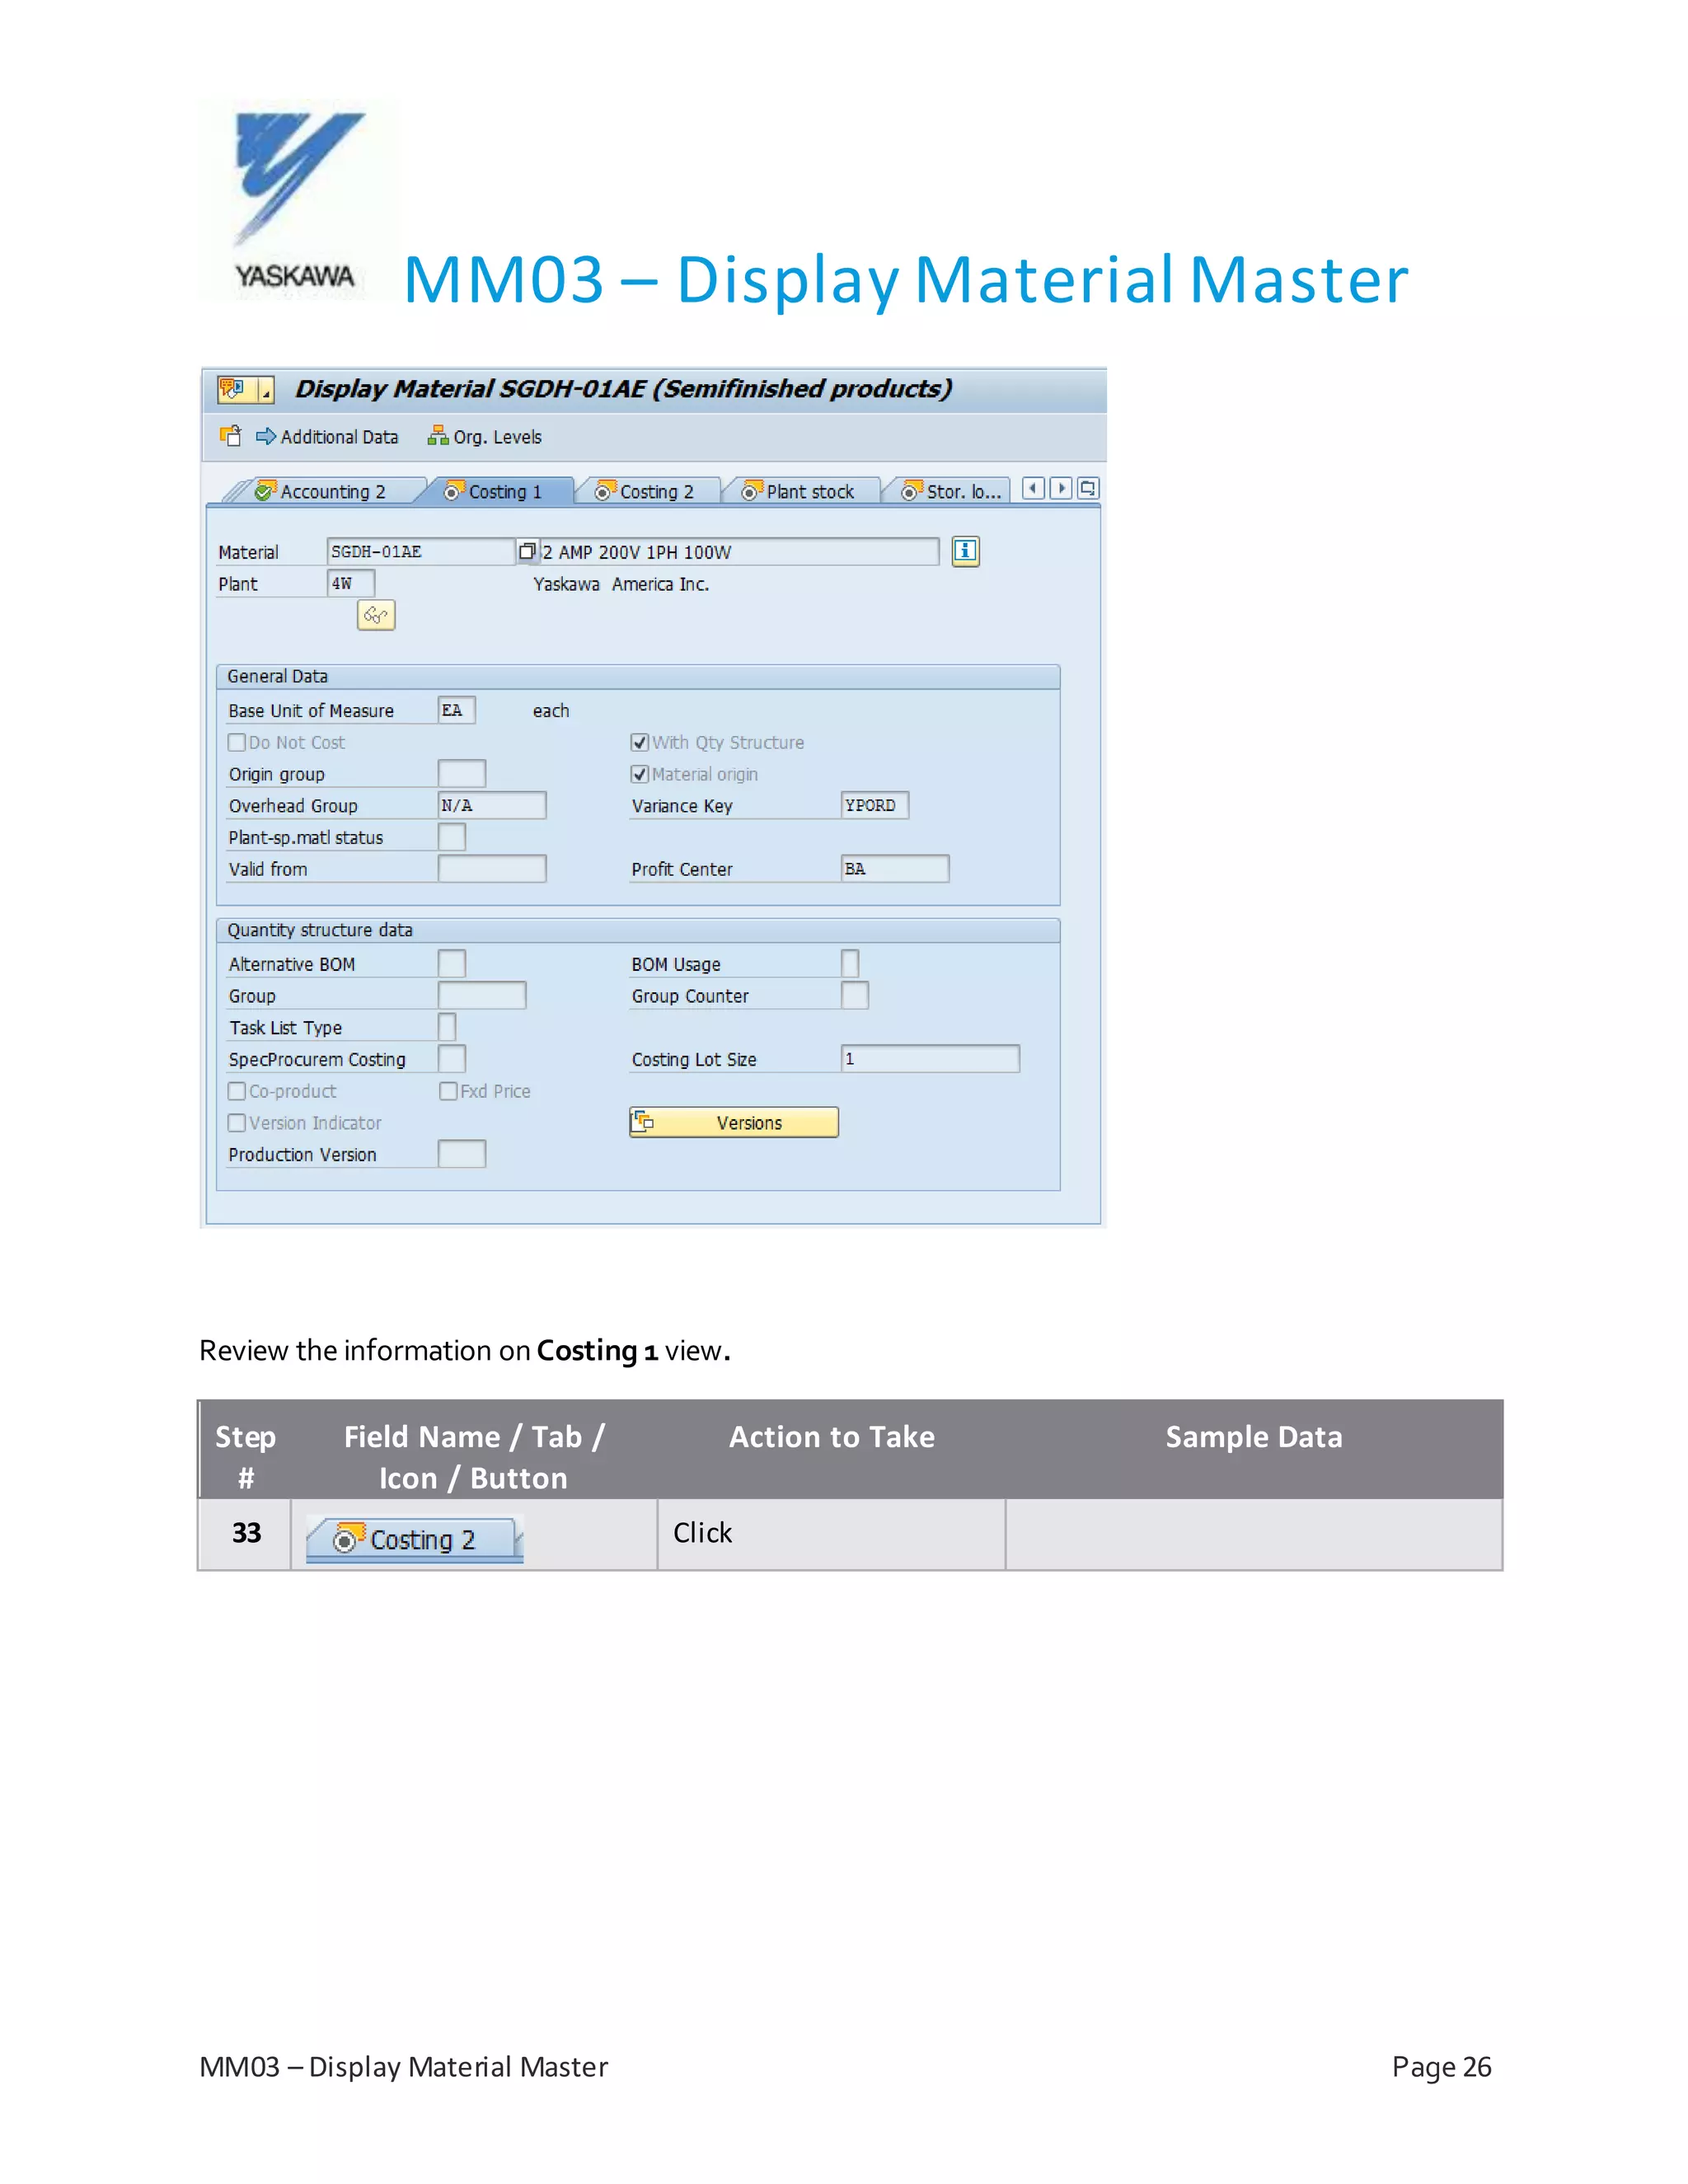Click the Material field SGDH-01AE
The image size is (1688, 2184).
click(x=421, y=552)
